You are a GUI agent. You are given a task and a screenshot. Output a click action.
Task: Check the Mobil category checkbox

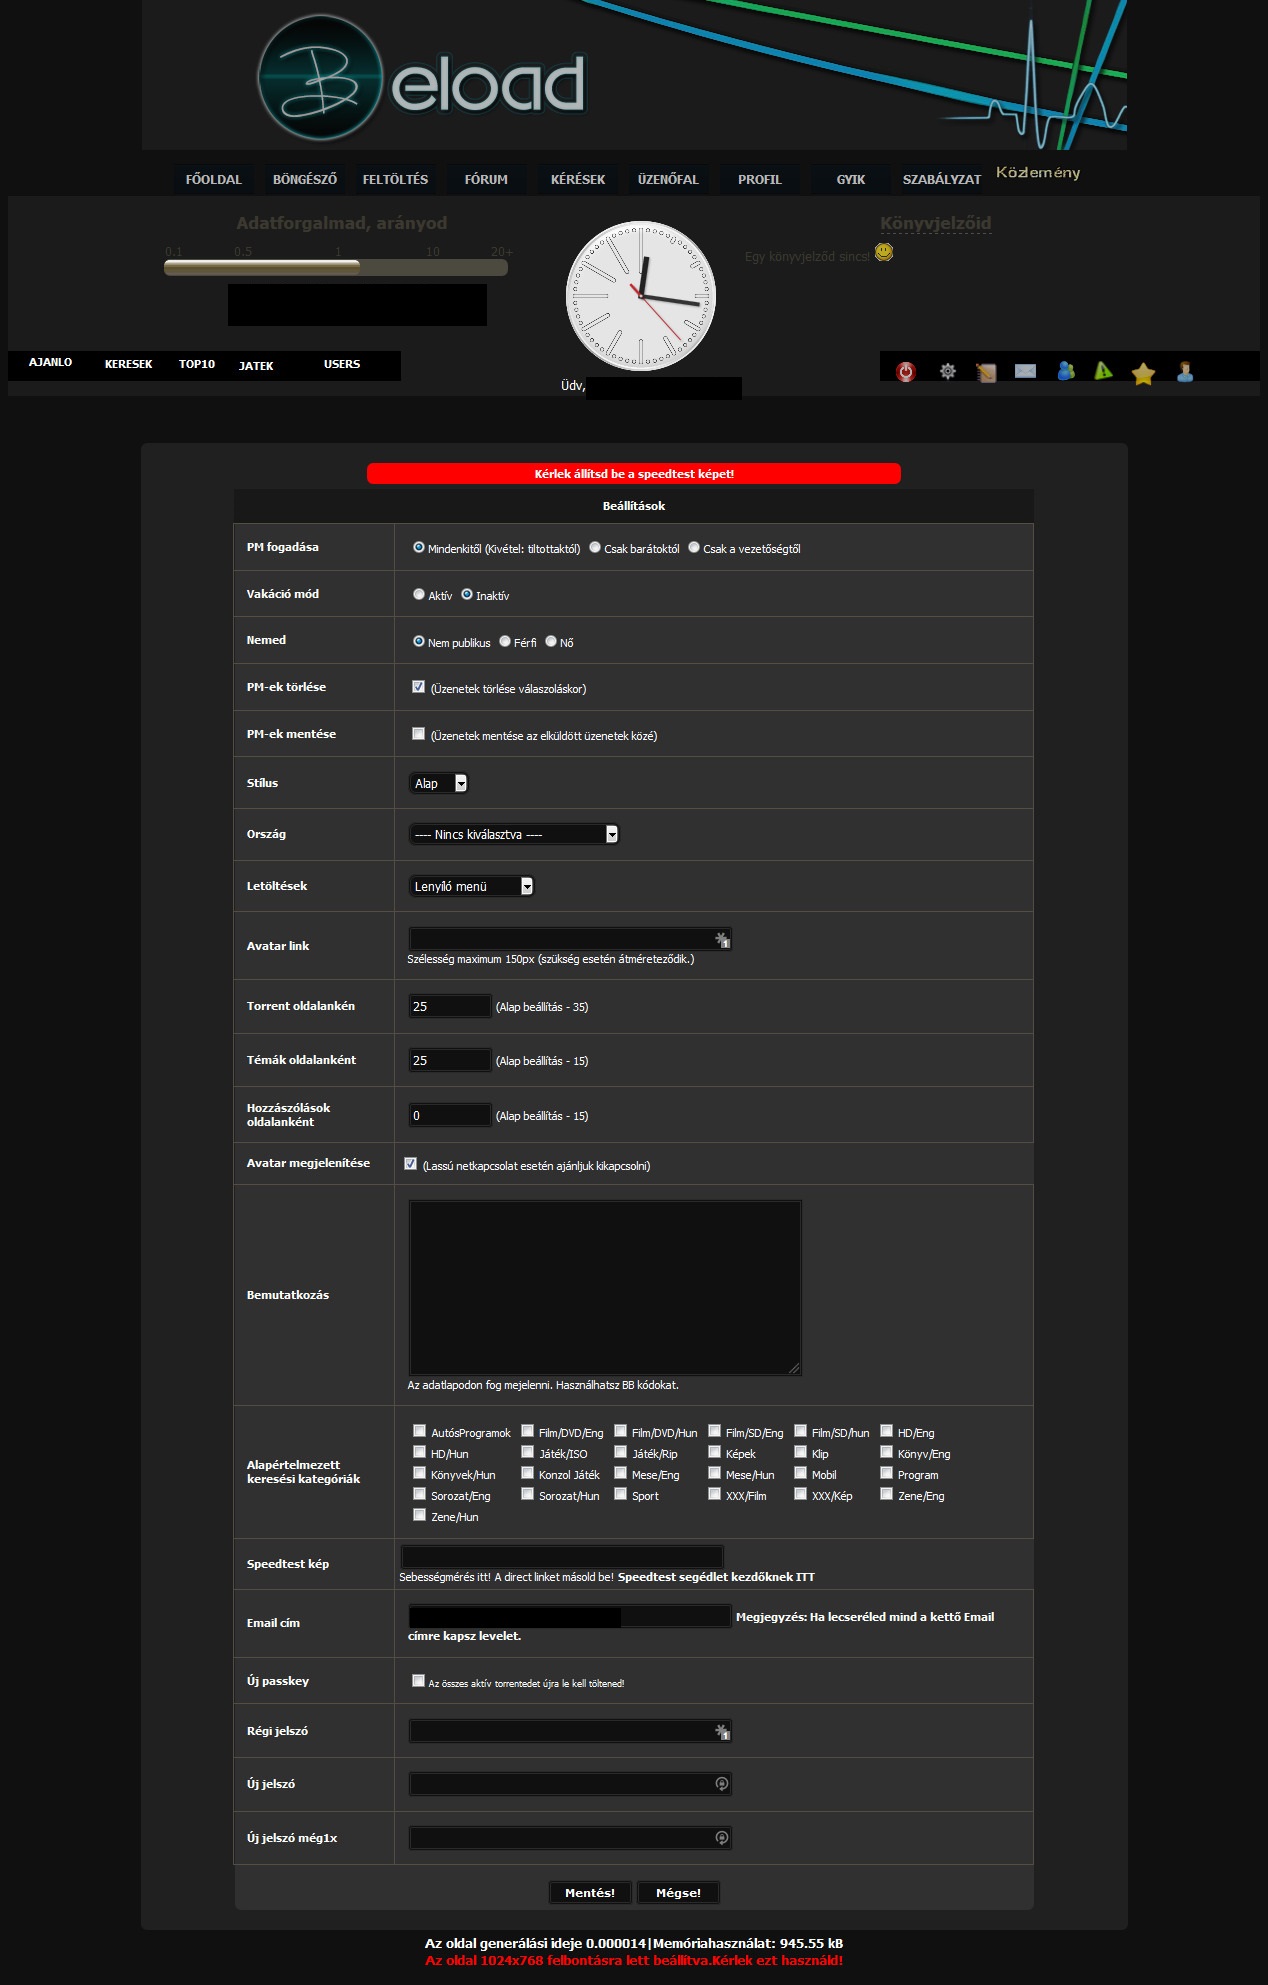click(x=801, y=1473)
